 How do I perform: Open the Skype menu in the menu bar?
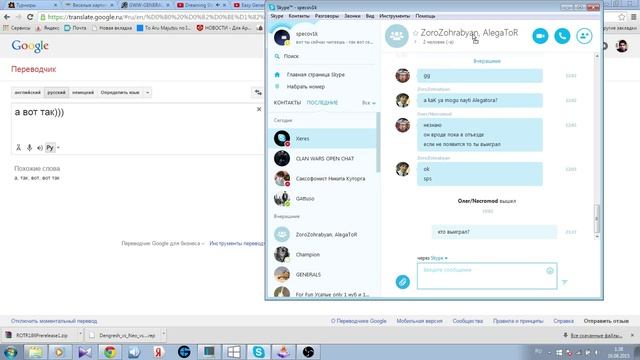point(277,16)
